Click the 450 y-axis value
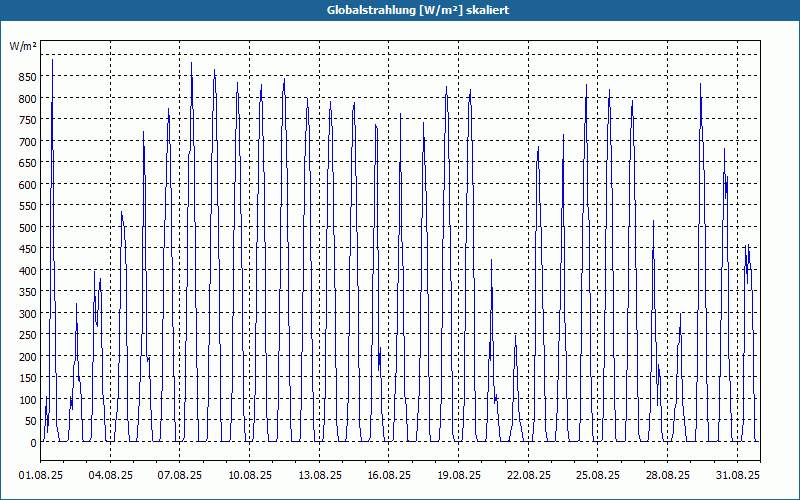The image size is (800, 500). click(27, 249)
